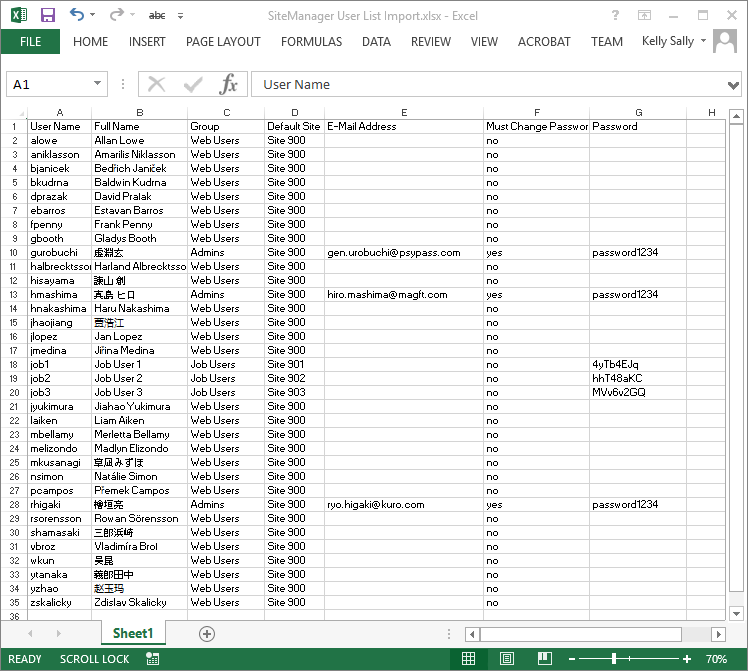Select Normal view button in status bar
The width and height of the screenshot is (748, 671).
coord(468,659)
